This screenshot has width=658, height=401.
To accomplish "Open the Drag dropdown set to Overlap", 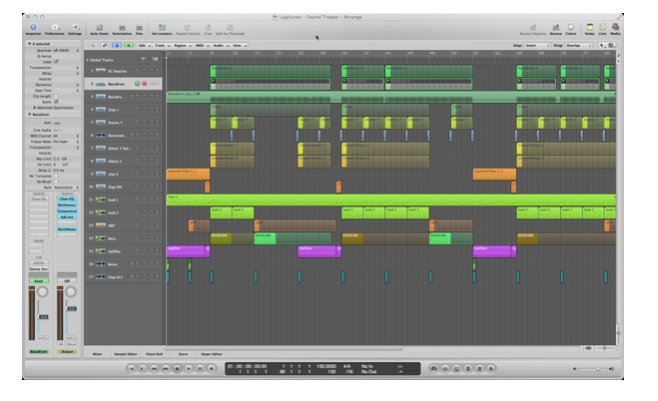I will pyautogui.click(x=579, y=45).
